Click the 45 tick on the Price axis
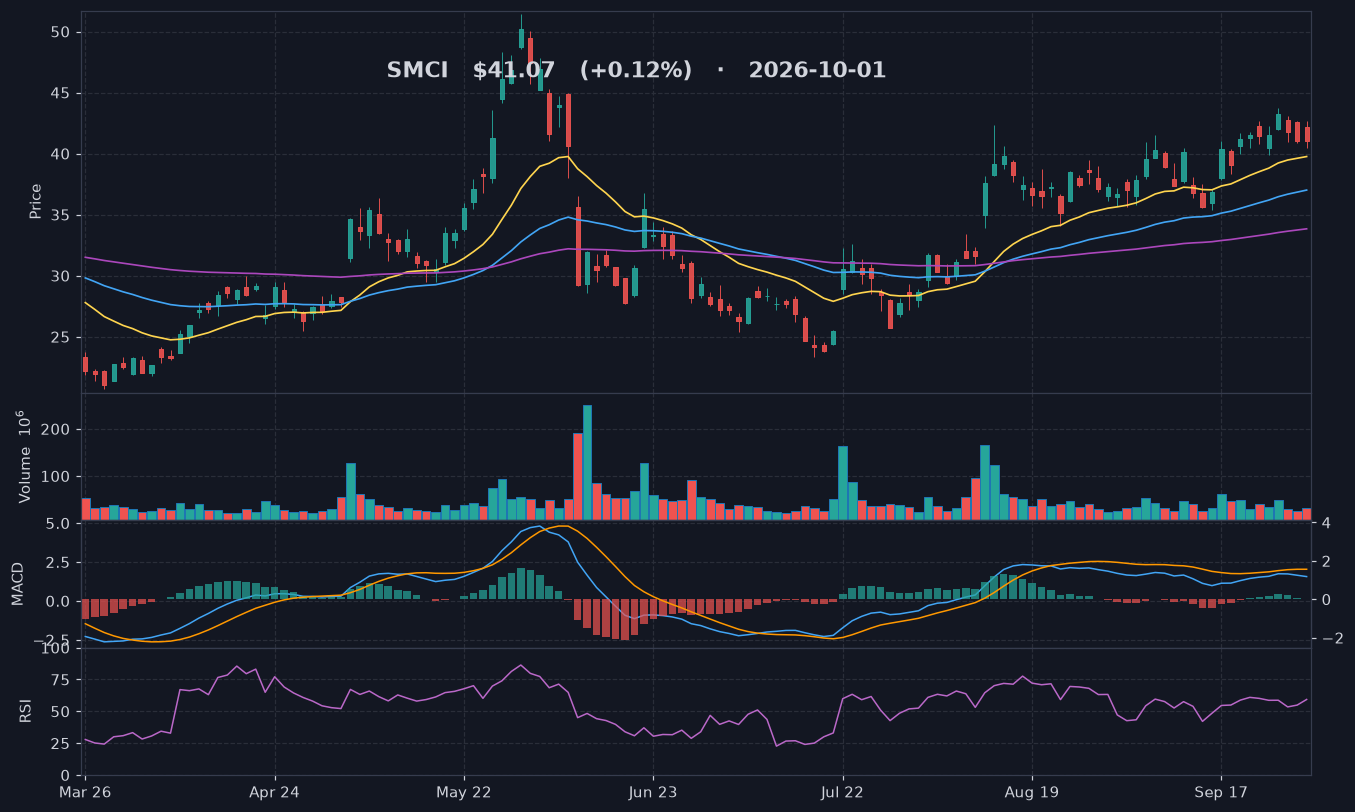 [60, 94]
